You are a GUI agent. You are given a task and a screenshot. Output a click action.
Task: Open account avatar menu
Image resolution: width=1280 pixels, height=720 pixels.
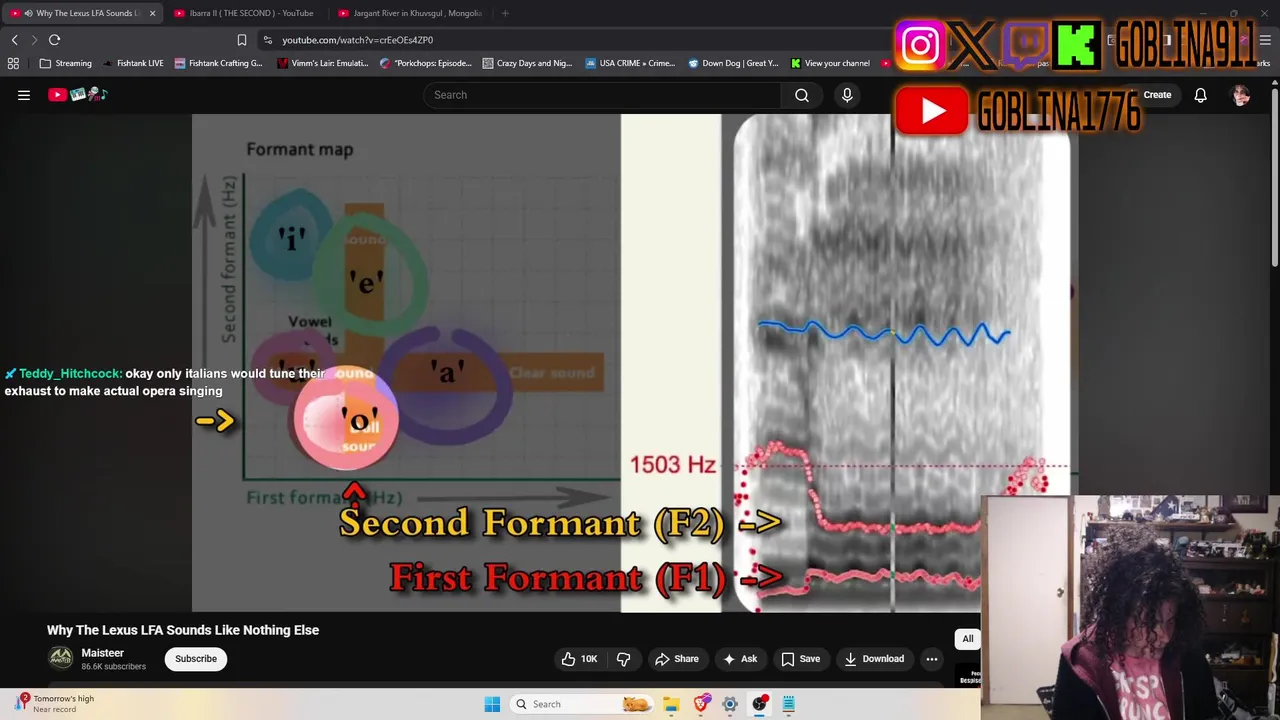pos(1241,95)
